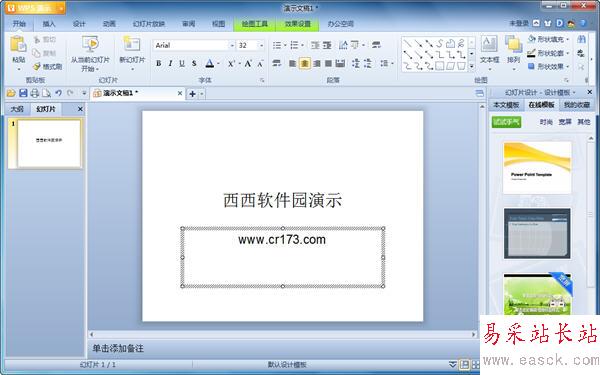Switch to the Outline pane tab
The height and width of the screenshot is (375, 600).
[x=17, y=109]
